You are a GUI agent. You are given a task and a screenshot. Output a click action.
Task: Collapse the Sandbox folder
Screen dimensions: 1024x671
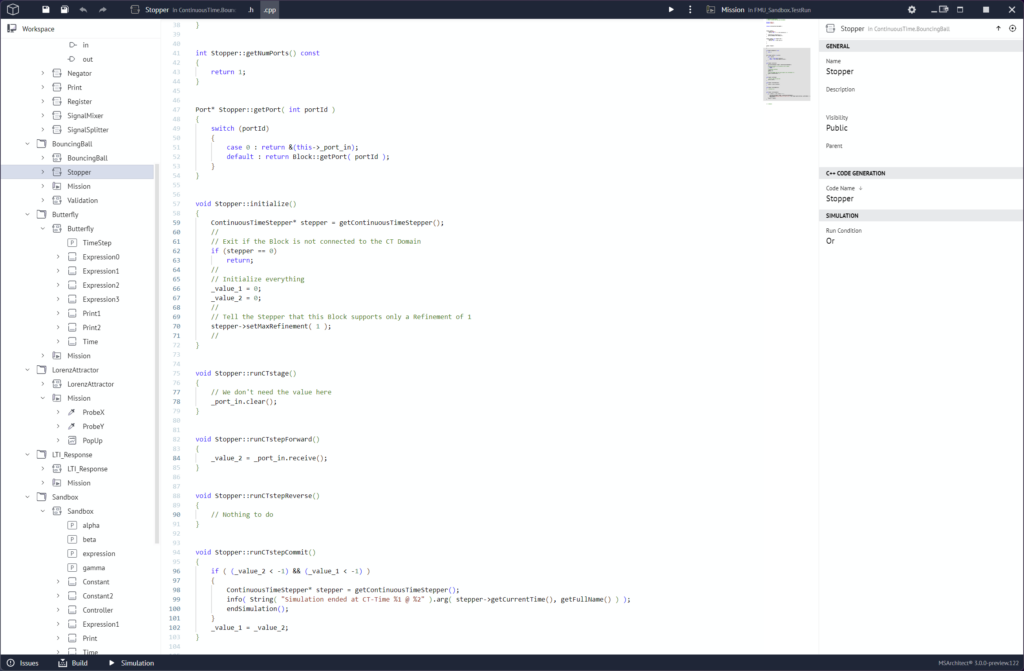tap(27, 497)
